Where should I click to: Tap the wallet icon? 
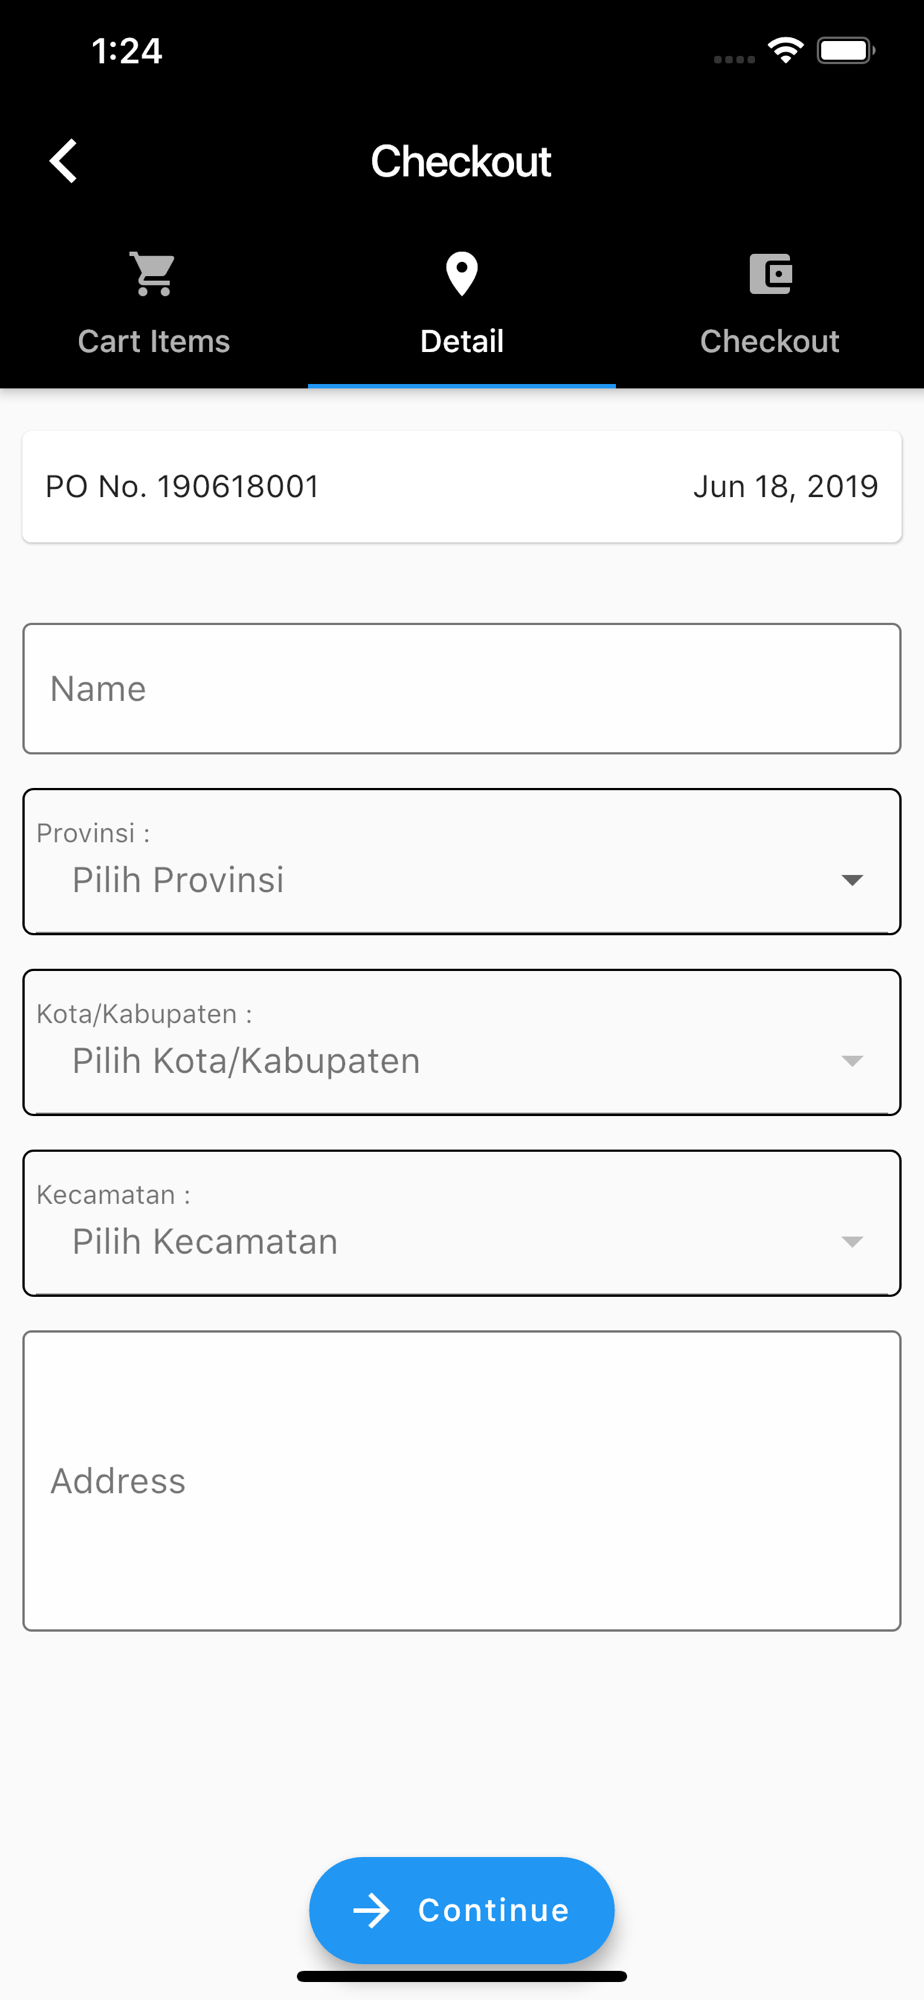tap(770, 274)
